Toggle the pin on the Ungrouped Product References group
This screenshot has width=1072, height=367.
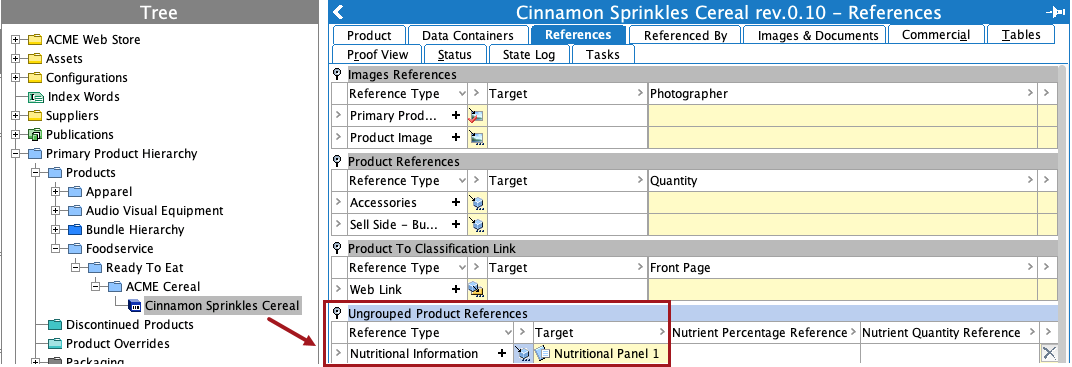click(x=337, y=313)
